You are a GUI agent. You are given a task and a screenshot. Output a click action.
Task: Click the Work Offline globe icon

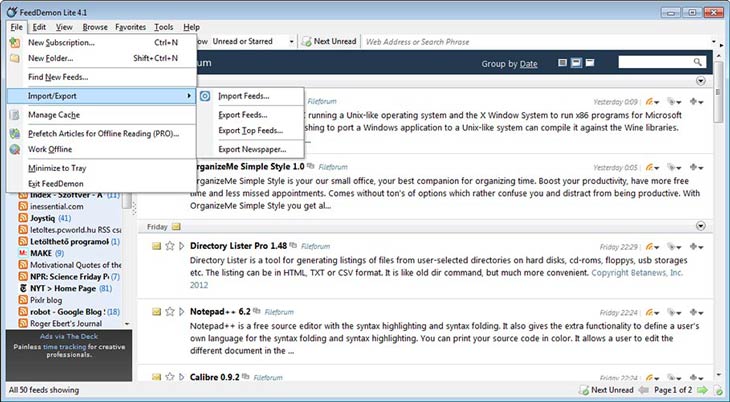[x=15, y=149]
